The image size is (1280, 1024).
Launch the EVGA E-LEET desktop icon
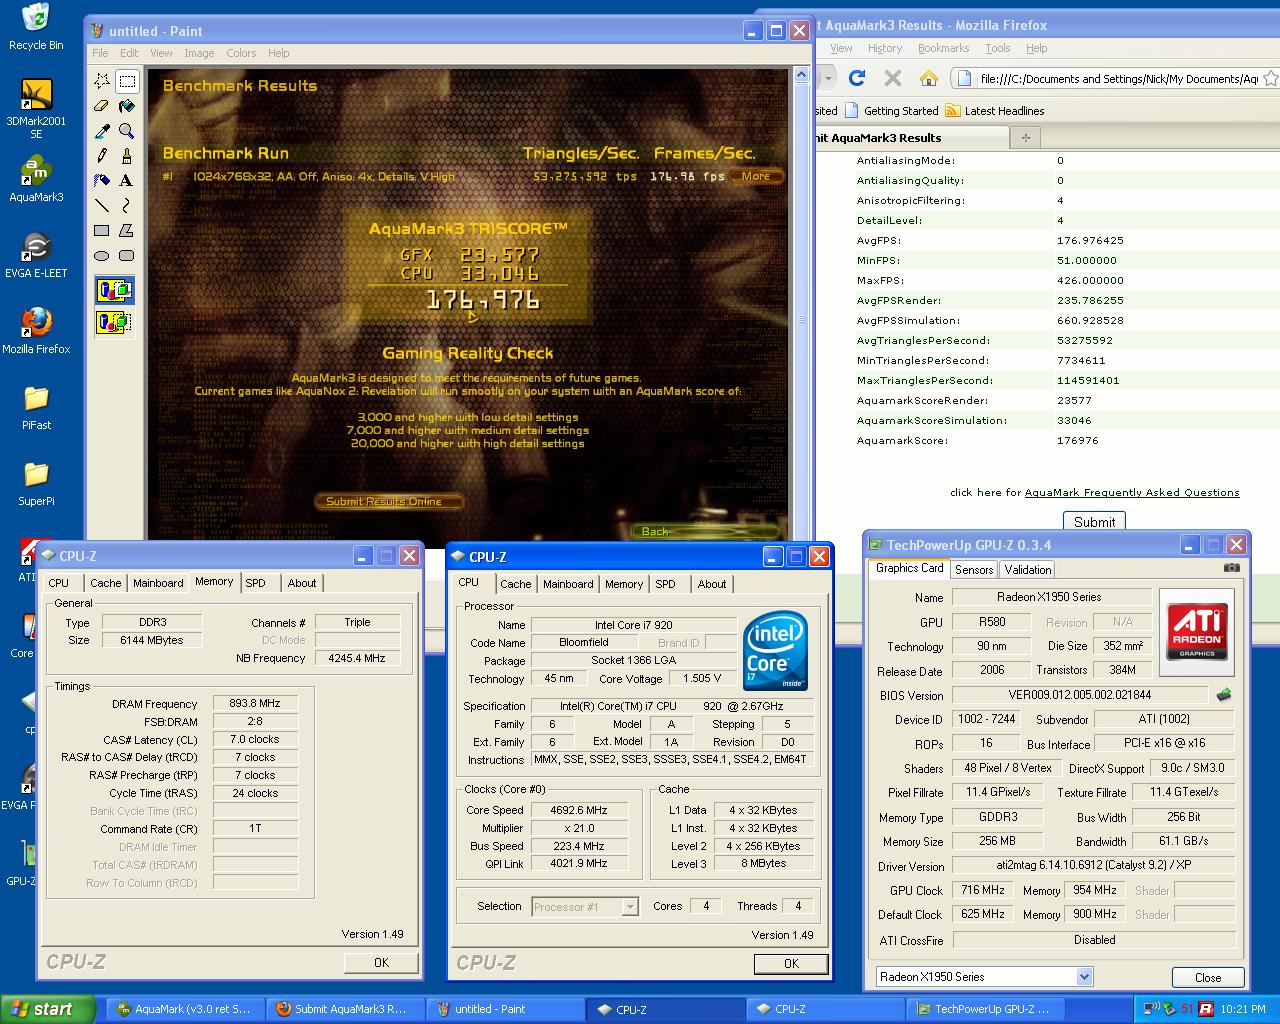coord(36,255)
